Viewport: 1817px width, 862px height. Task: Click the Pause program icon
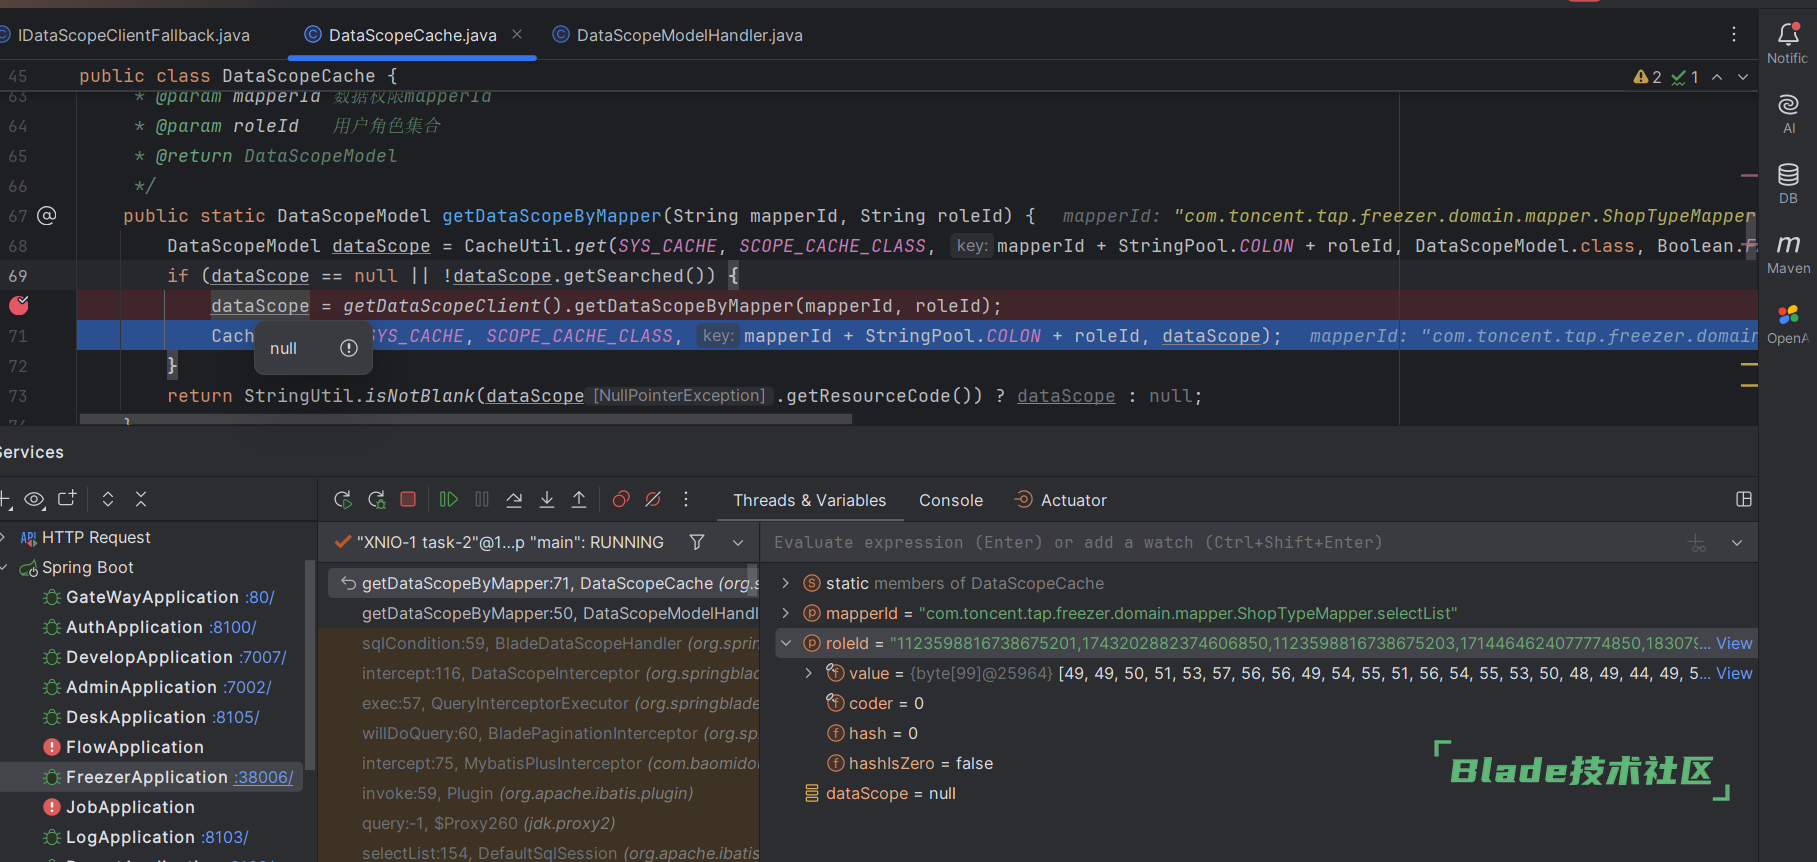click(482, 499)
